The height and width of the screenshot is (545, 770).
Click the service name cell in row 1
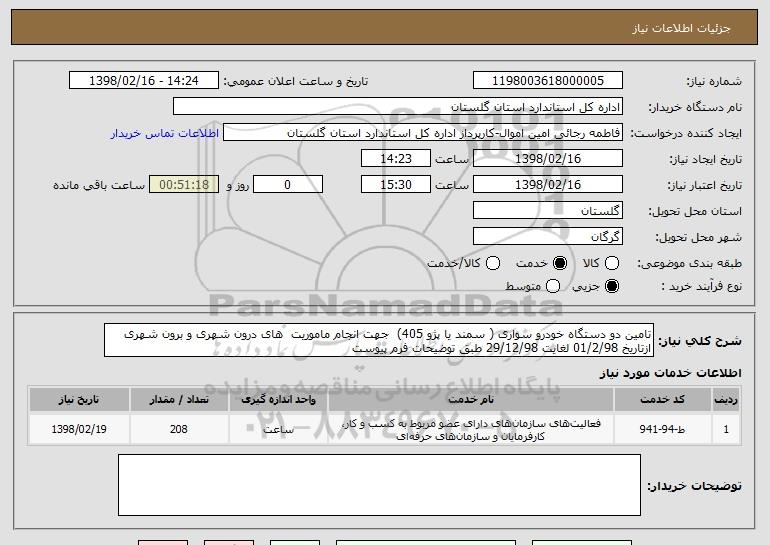pyautogui.click(x=471, y=430)
